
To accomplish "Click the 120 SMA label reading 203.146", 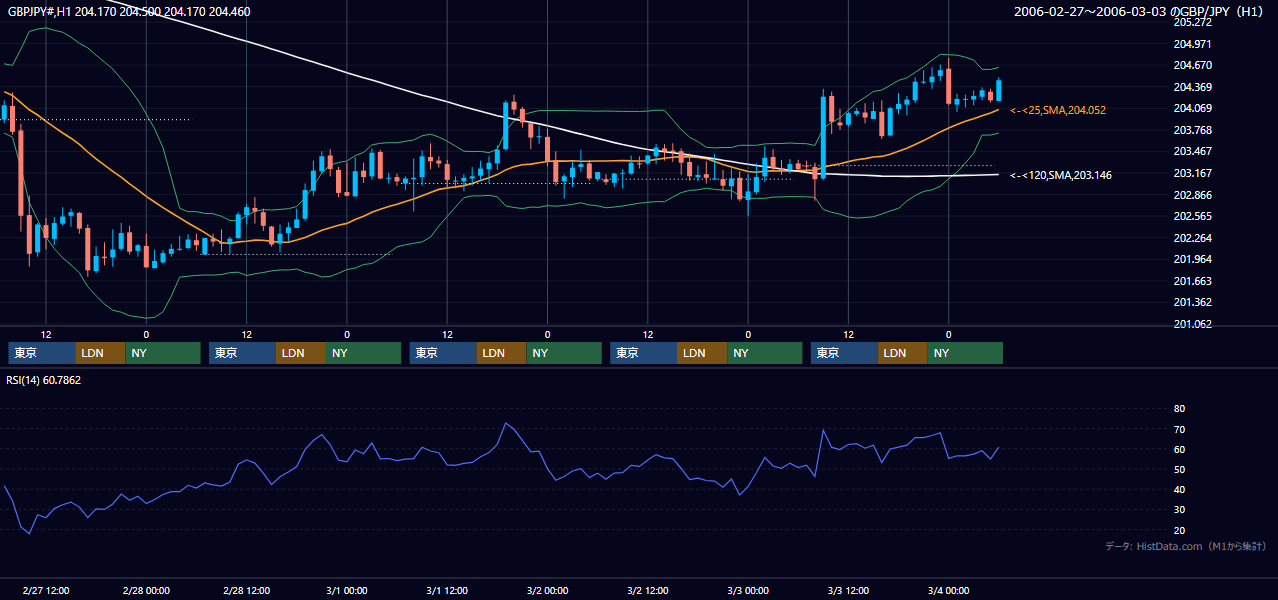I will [x=1061, y=175].
